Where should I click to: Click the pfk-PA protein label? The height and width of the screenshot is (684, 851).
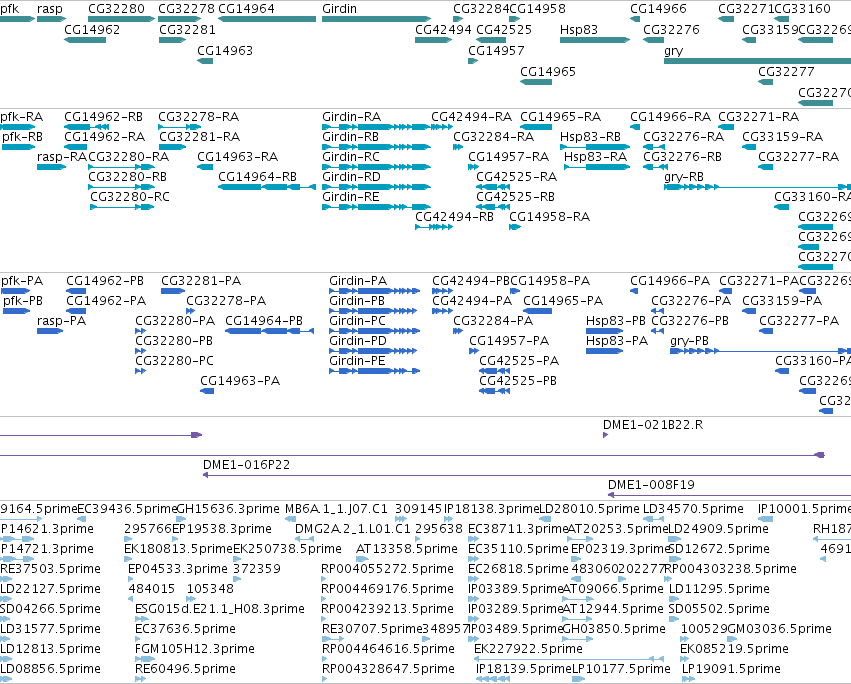pos(22,281)
